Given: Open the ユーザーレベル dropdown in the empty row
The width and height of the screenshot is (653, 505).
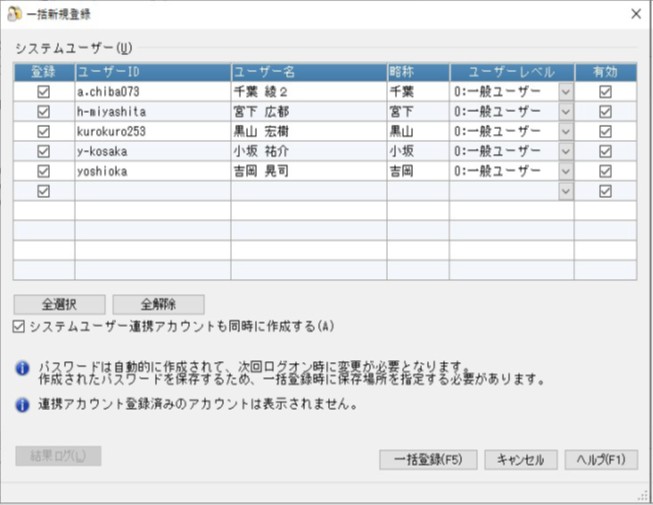Looking at the screenshot, I should click(x=565, y=191).
